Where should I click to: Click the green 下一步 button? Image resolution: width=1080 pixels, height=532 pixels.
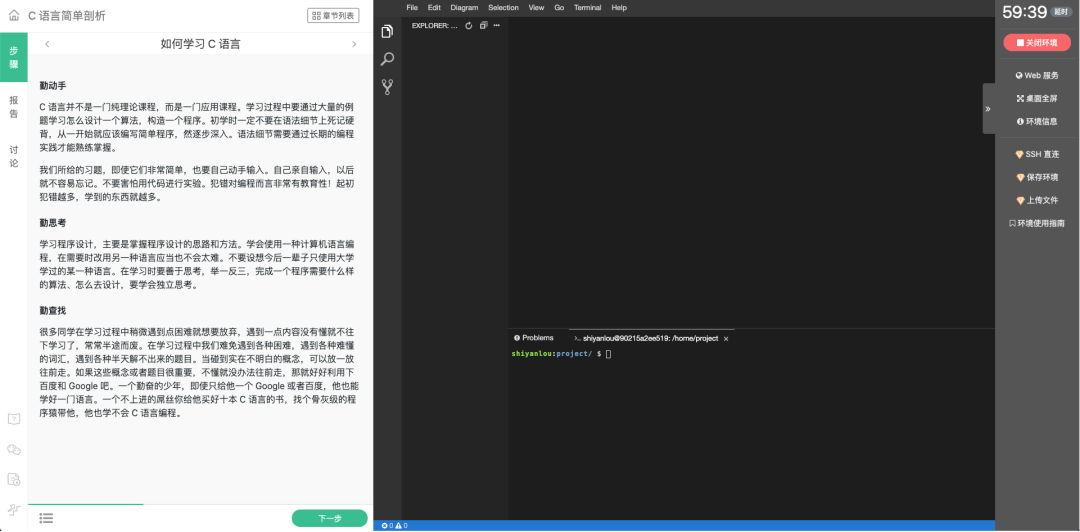[x=329, y=518]
